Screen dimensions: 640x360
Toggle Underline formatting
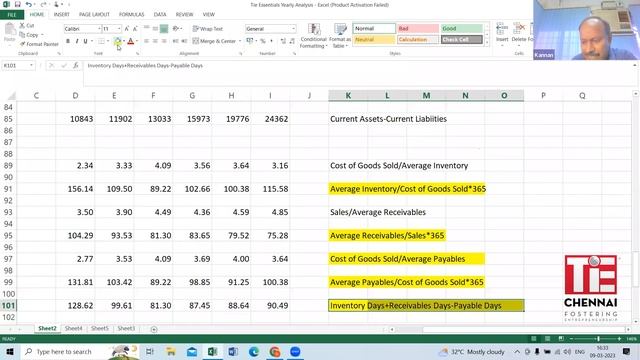[85, 41]
